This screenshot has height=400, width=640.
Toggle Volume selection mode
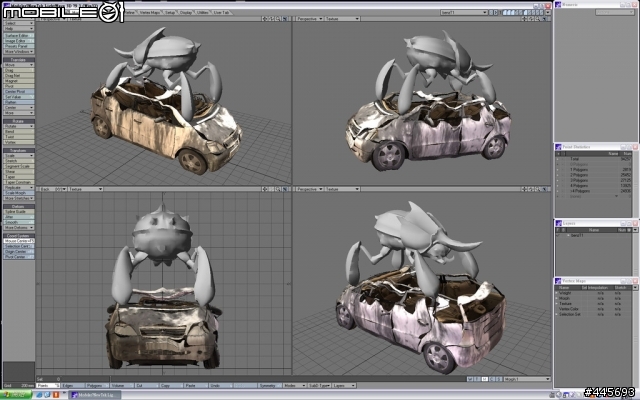coord(121,385)
